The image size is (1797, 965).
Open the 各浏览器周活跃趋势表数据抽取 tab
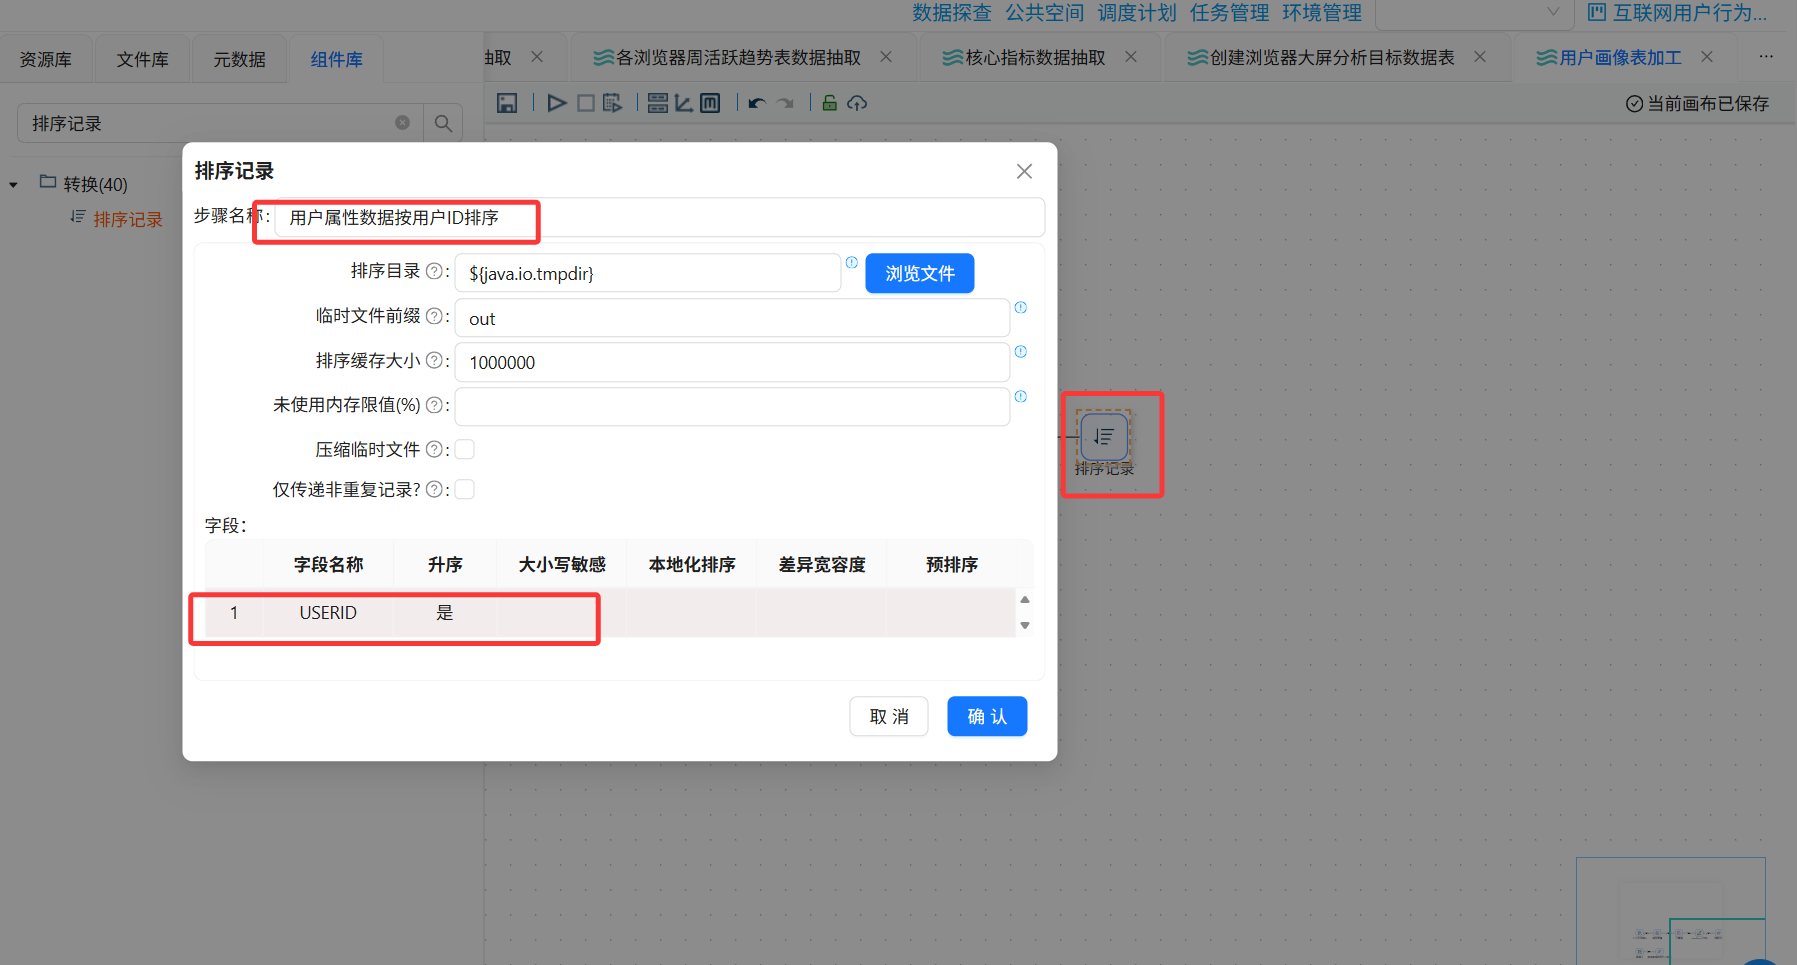point(738,58)
